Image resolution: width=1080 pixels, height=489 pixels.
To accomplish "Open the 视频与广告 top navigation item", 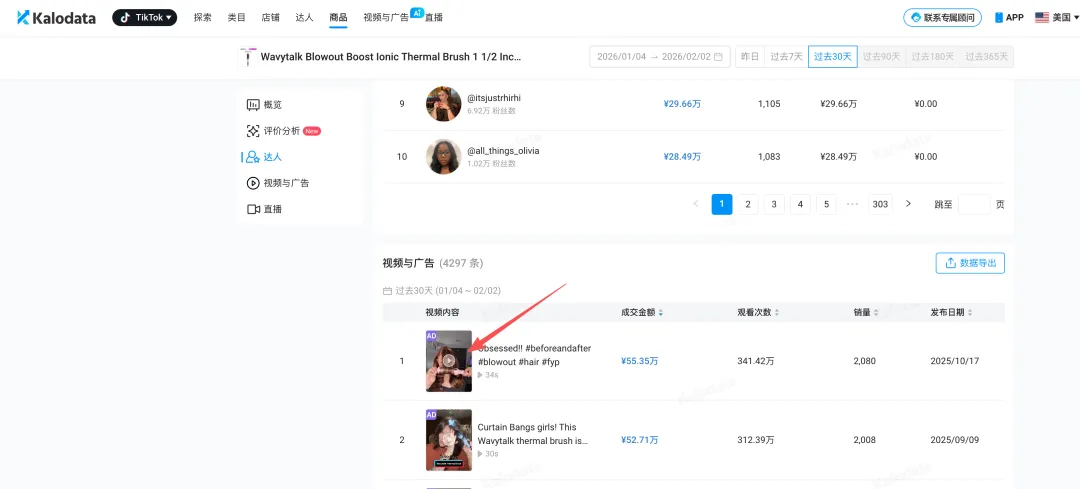I will pos(386,18).
